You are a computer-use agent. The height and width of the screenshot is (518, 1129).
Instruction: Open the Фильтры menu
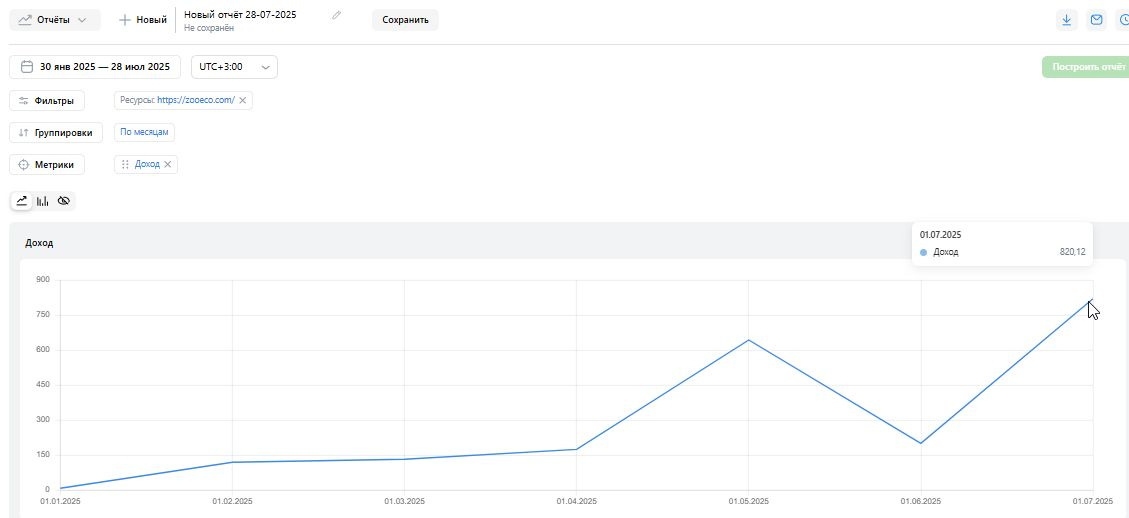(x=47, y=101)
